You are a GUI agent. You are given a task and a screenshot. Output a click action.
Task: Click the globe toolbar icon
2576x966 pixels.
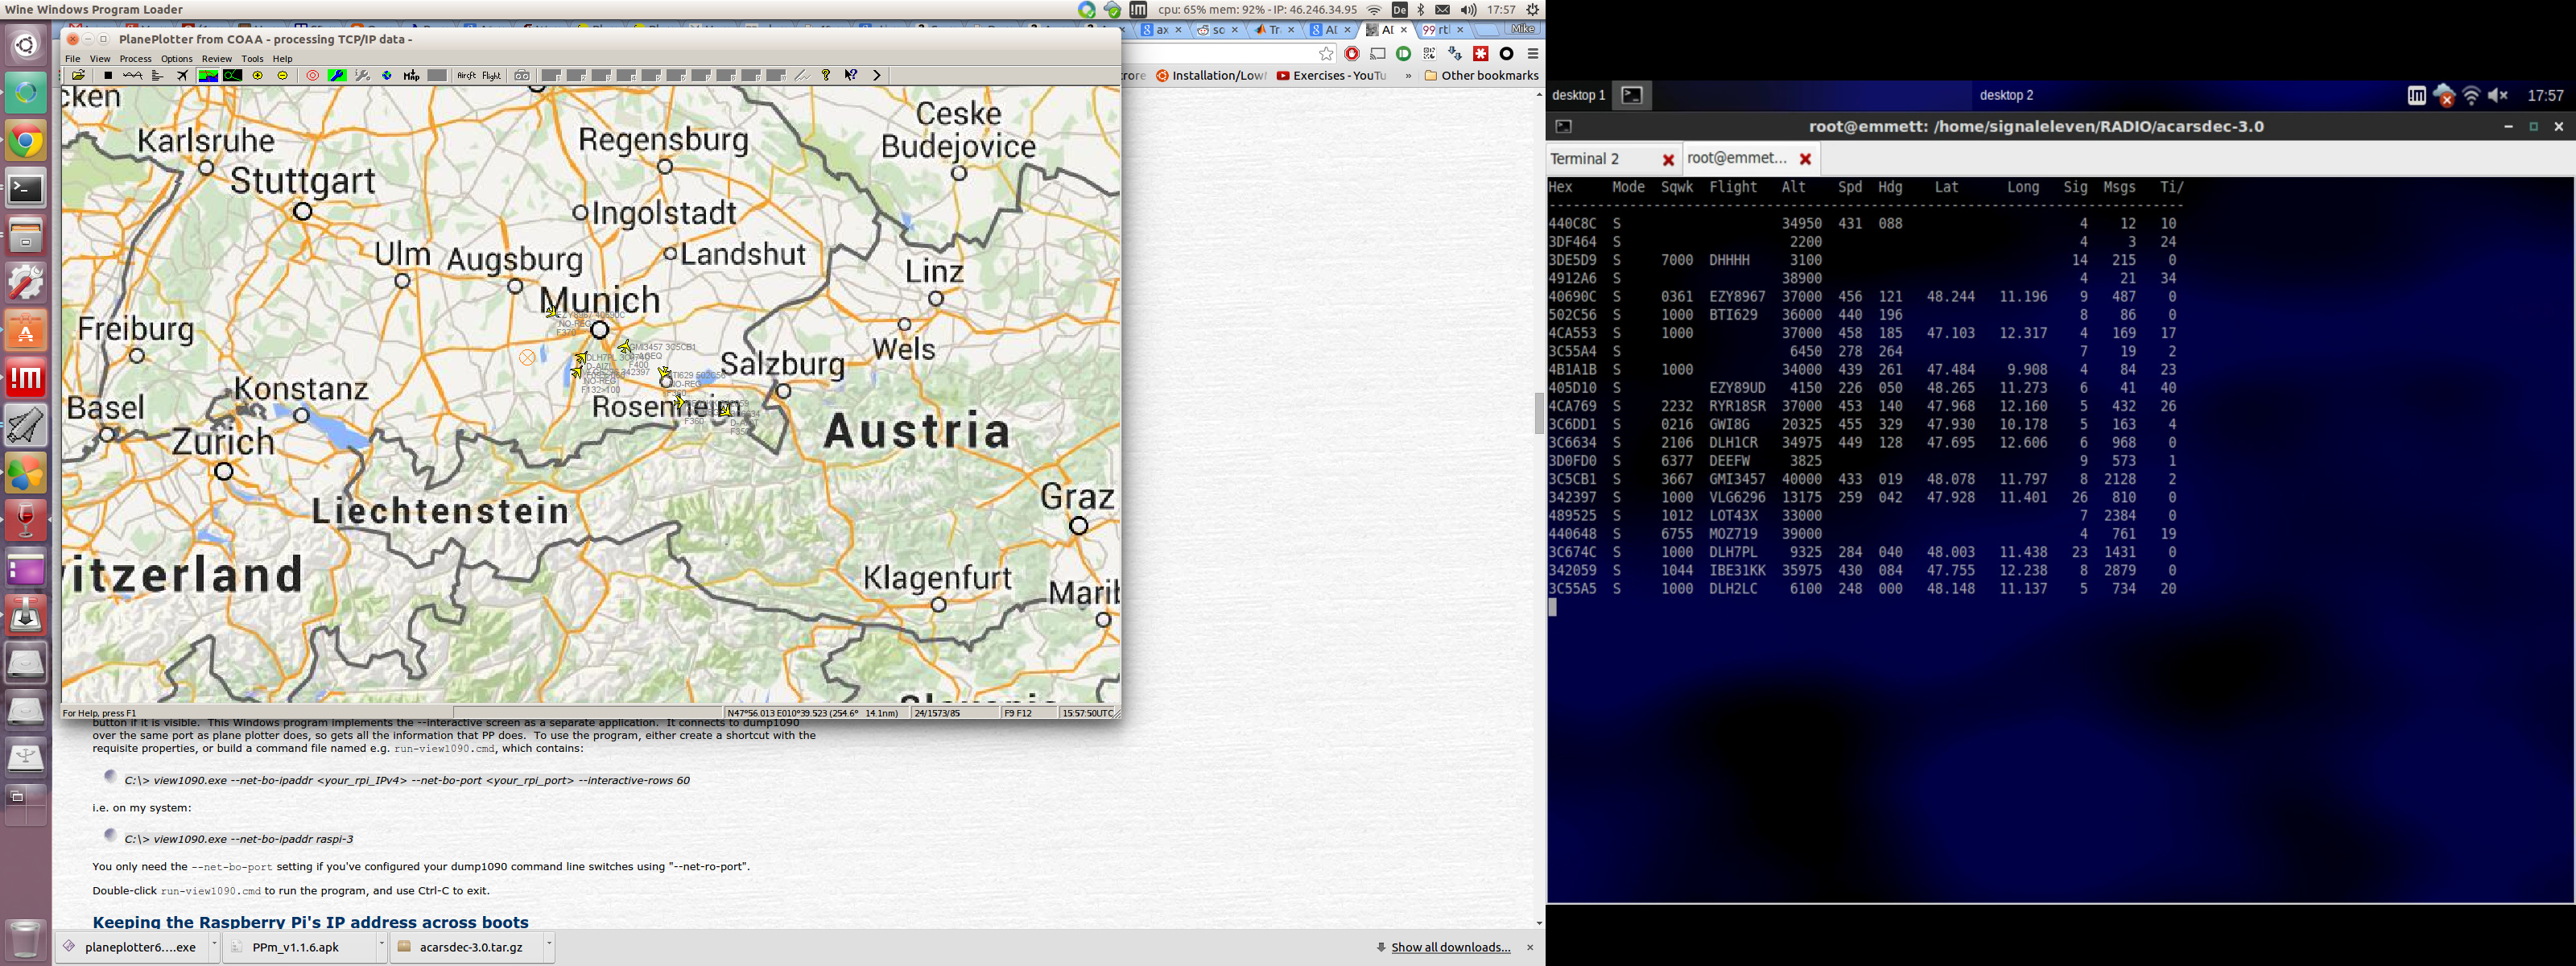click(387, 76)
